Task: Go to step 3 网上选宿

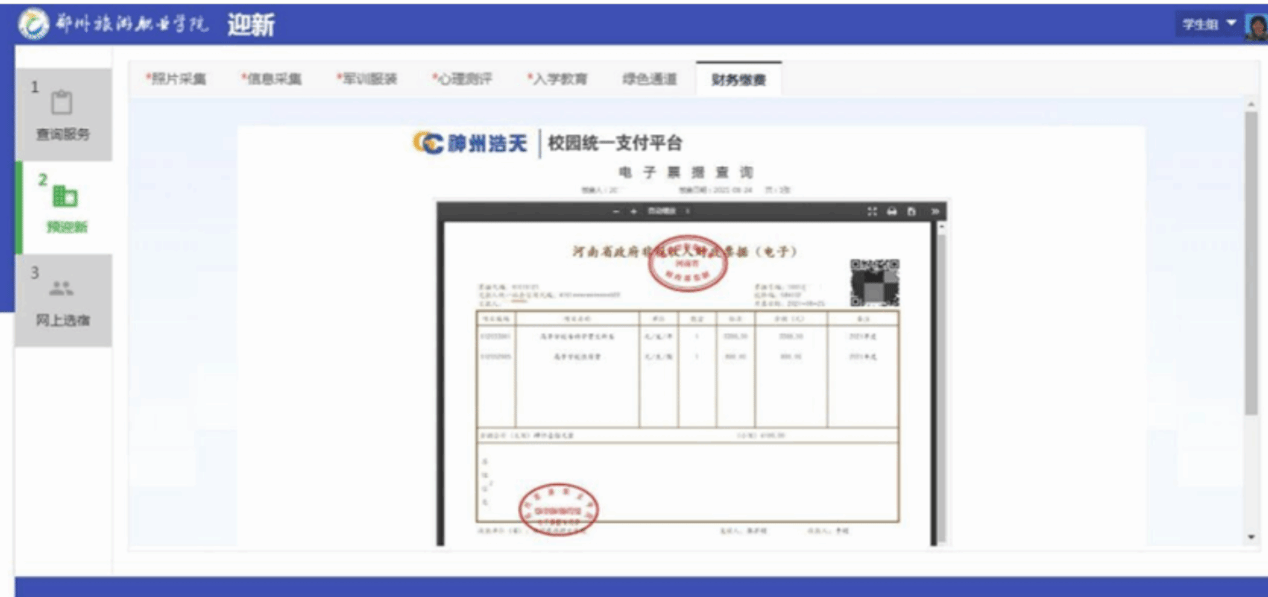Action: 62,301
